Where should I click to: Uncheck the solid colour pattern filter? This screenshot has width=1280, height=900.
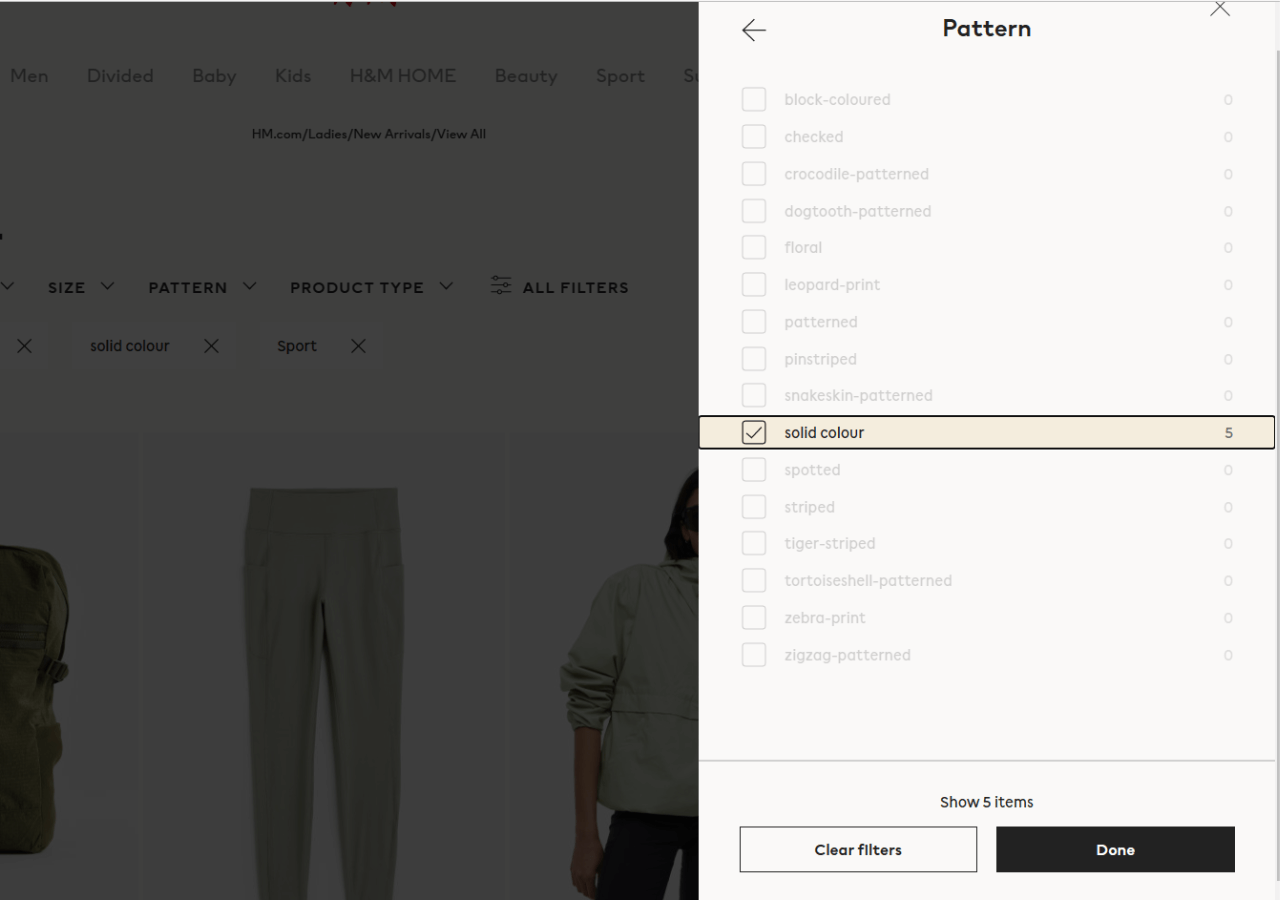754,432
